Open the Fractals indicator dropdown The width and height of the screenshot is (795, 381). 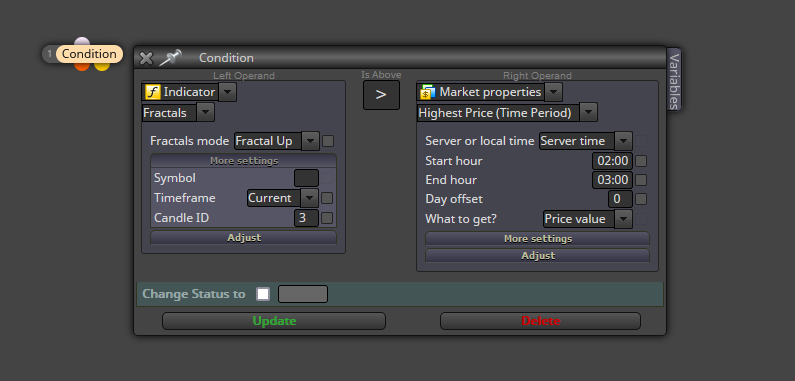pyautogui.click(x=205, y=113)
